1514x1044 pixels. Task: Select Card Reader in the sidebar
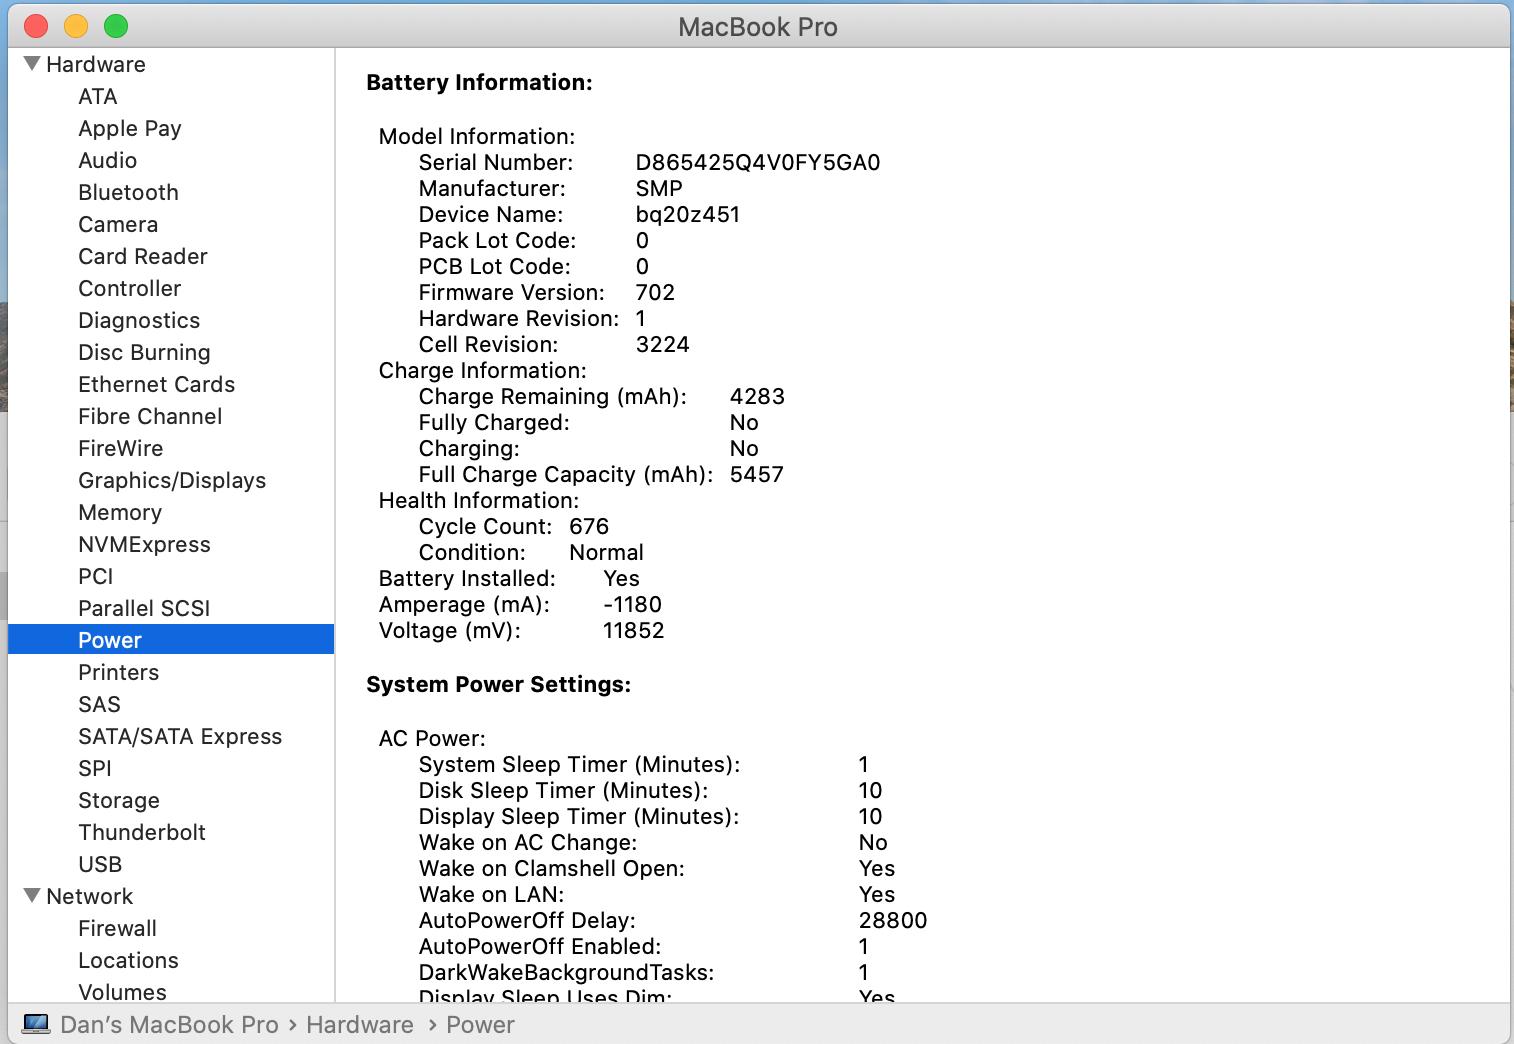(x=143, y=256)
